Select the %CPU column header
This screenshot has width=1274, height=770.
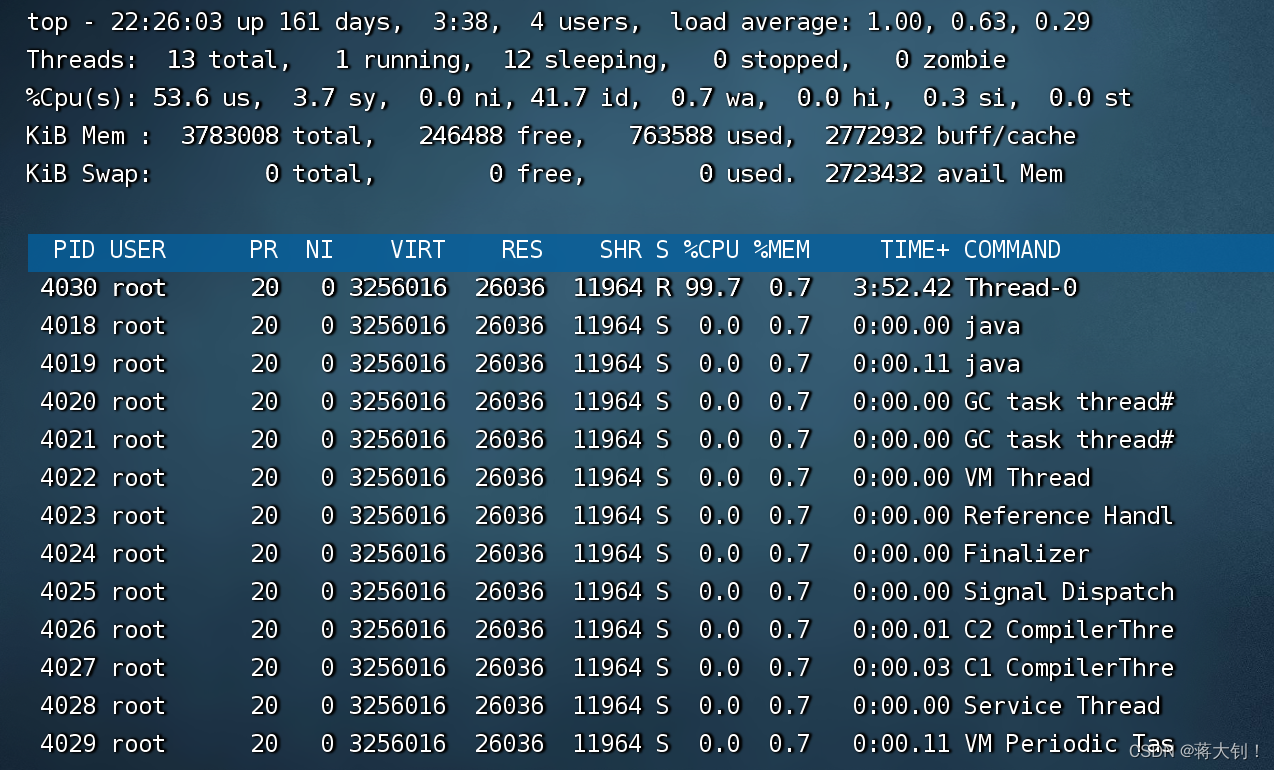point(712,250)
